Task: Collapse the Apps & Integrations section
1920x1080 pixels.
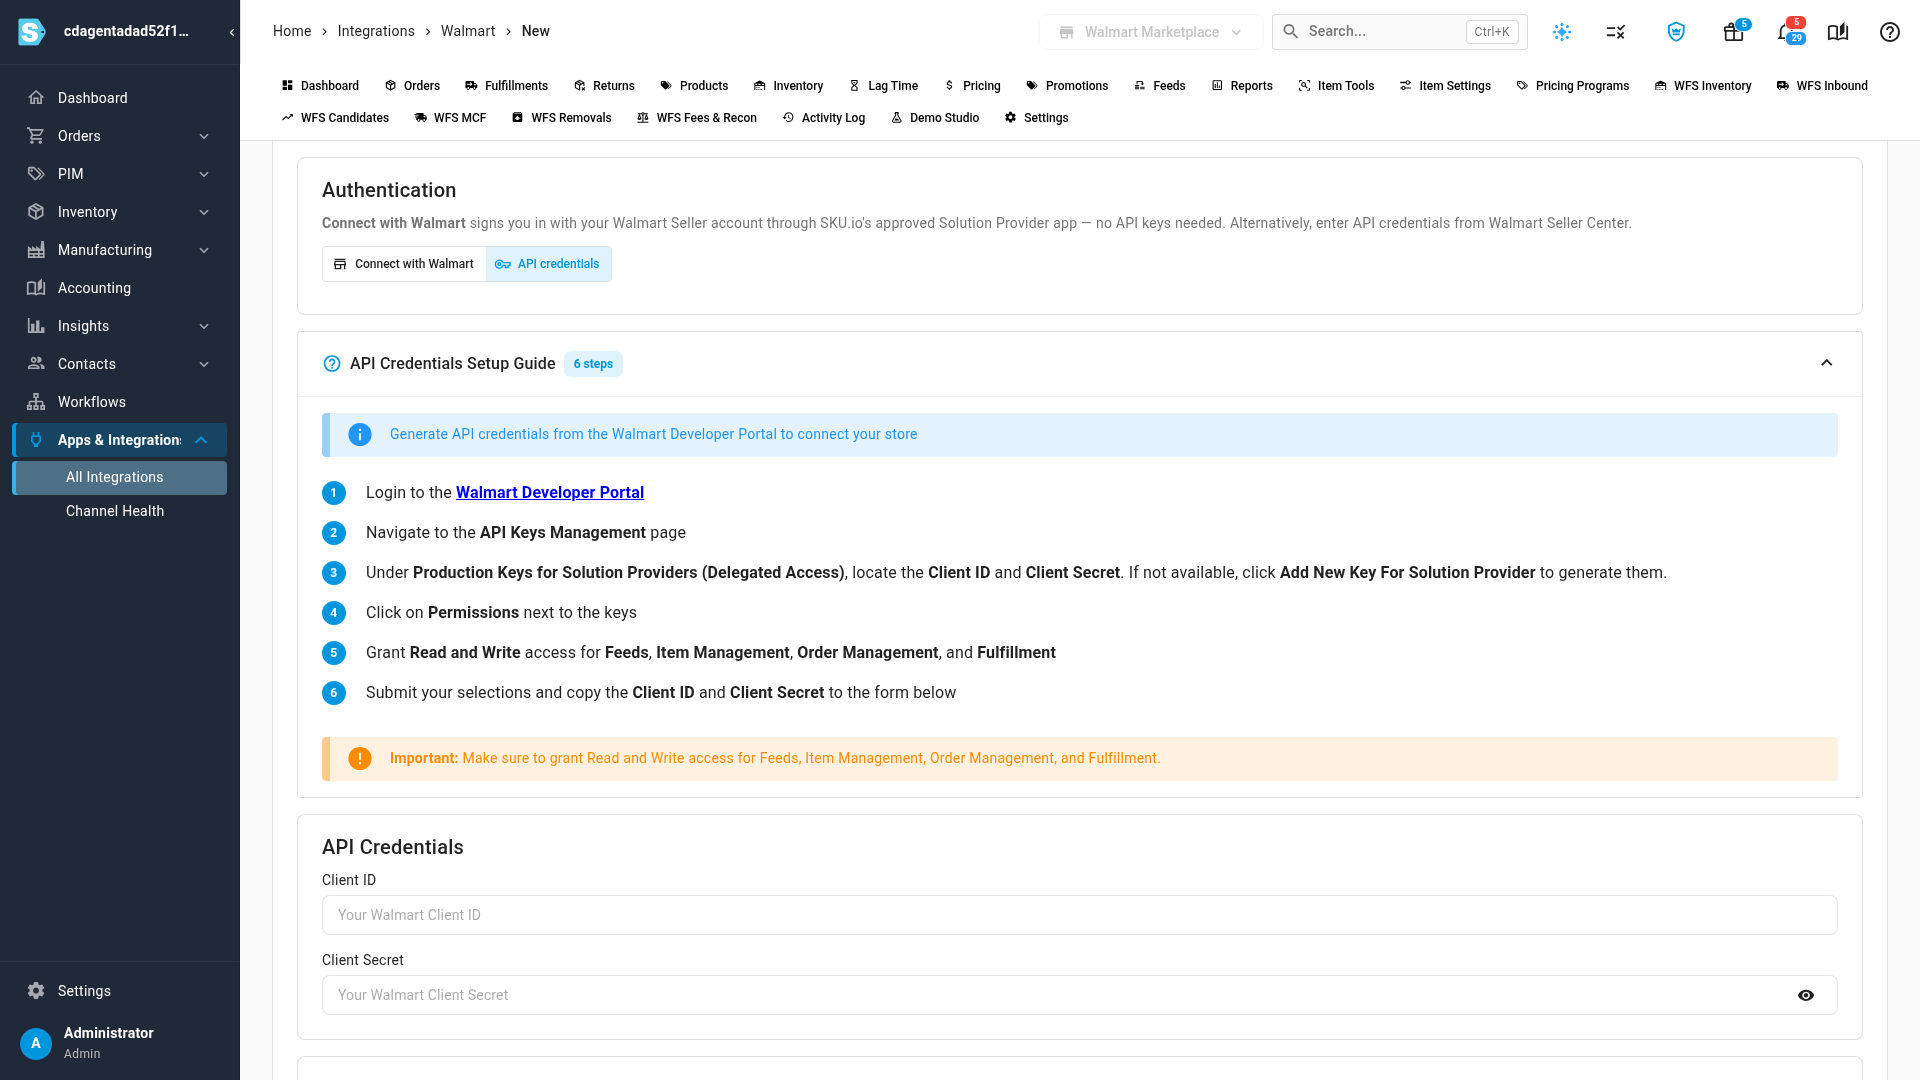Action: 201,440
